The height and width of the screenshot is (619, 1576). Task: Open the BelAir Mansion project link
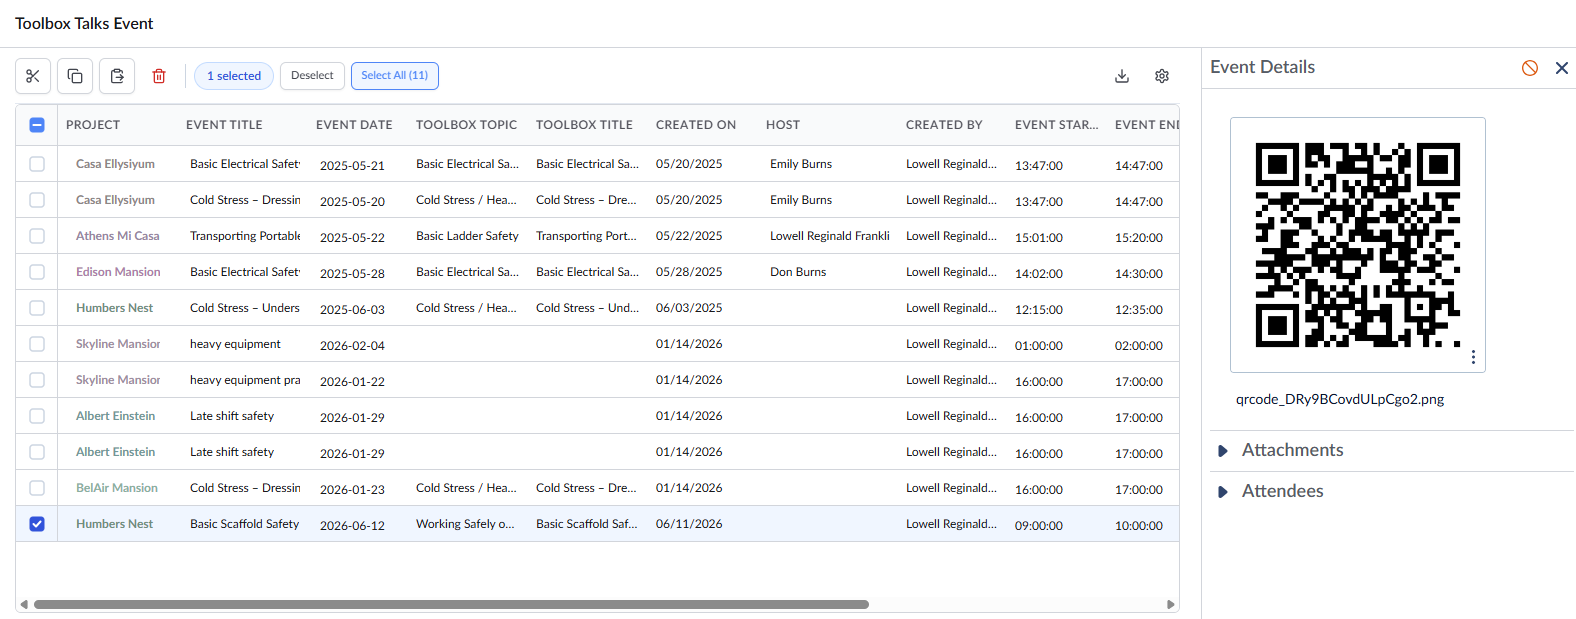click(117, 488)
